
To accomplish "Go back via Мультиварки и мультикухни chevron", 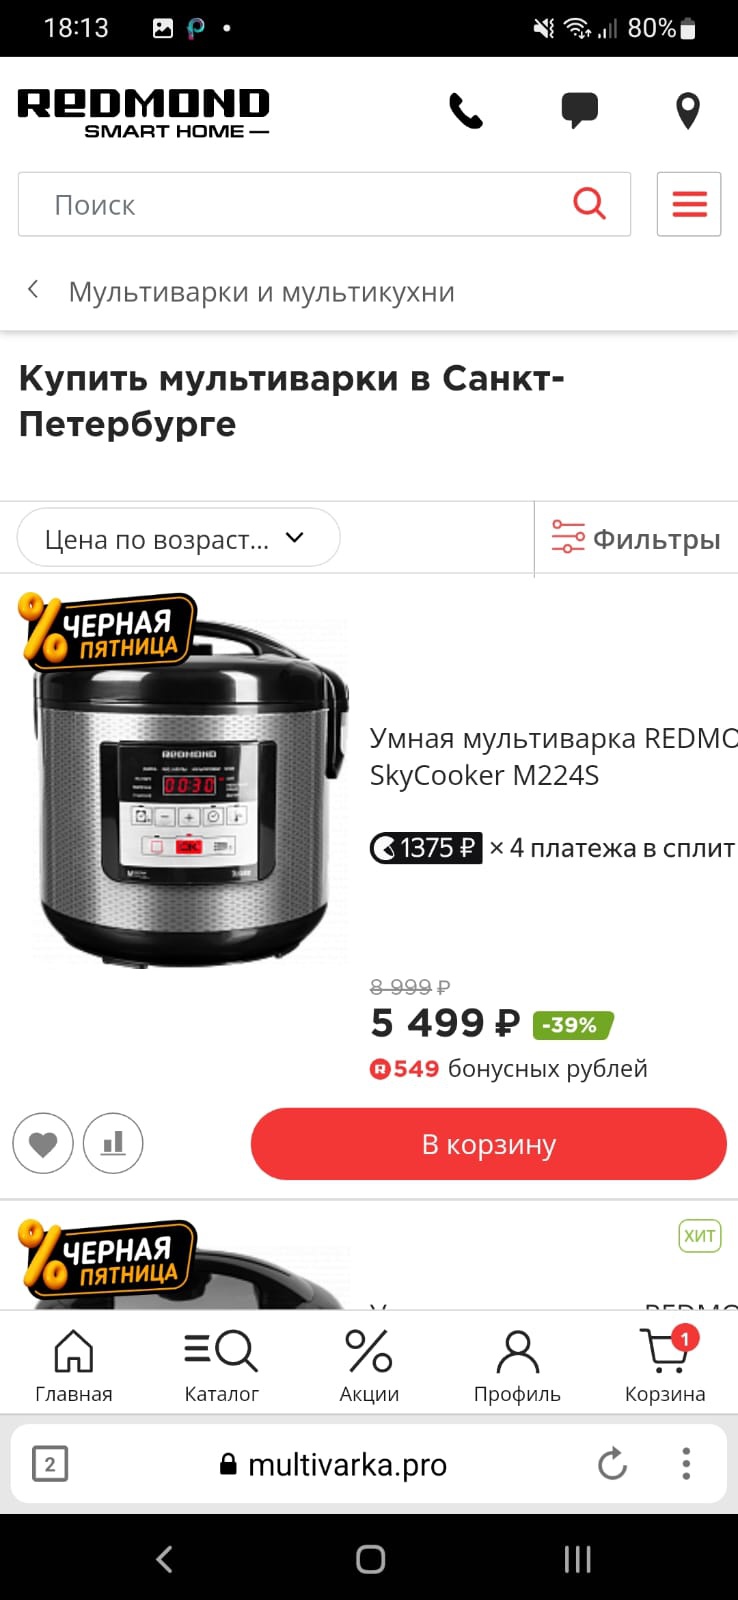I will 34,290.
